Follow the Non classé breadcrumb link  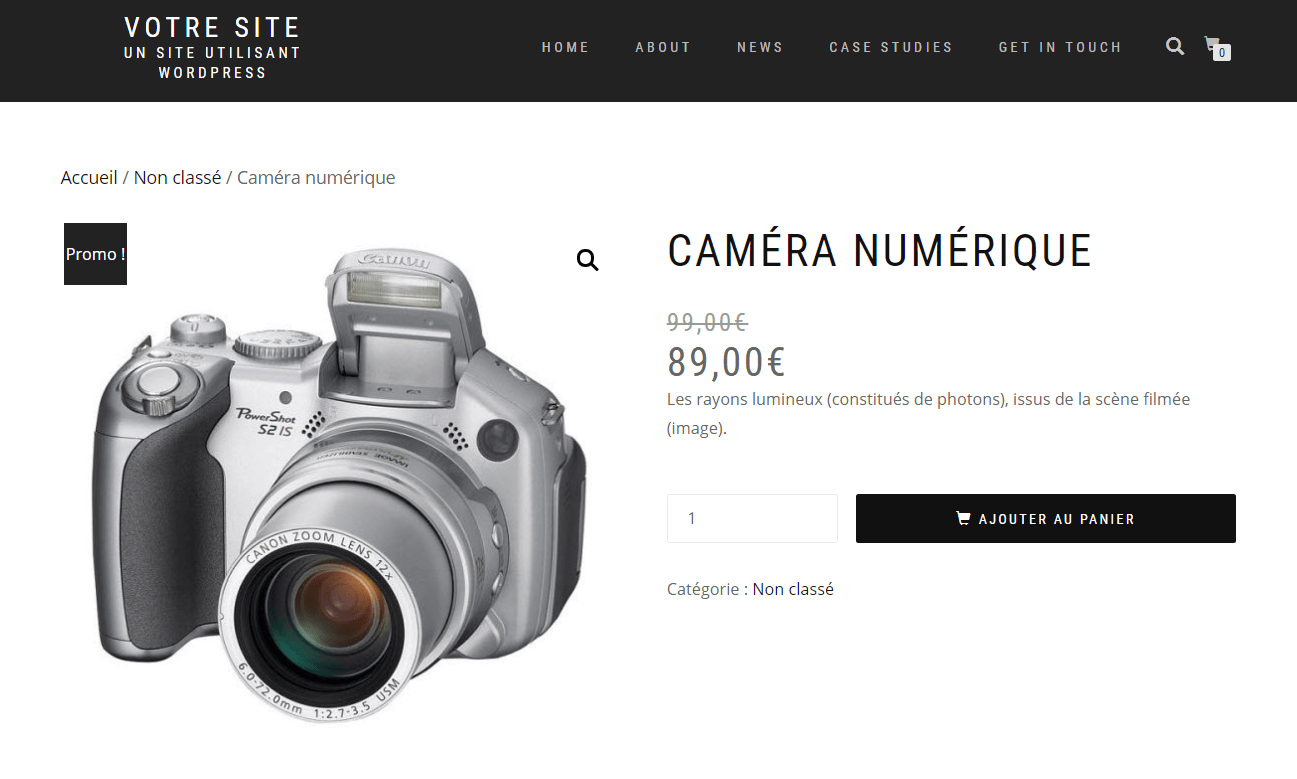pos(177,178)
